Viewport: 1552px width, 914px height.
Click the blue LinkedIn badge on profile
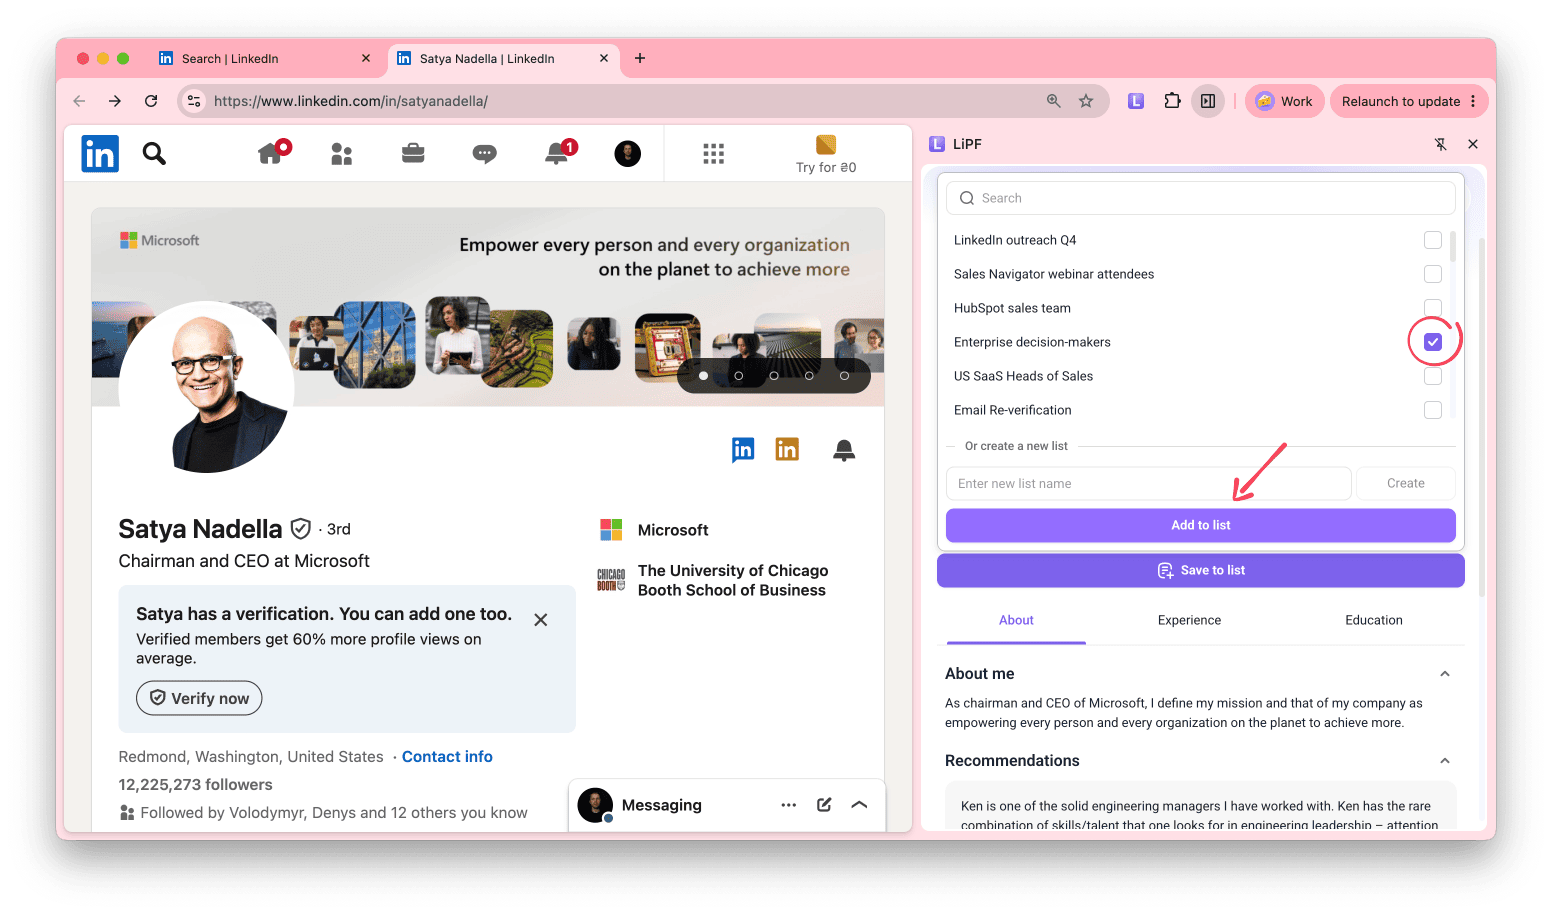coord(743,450)
